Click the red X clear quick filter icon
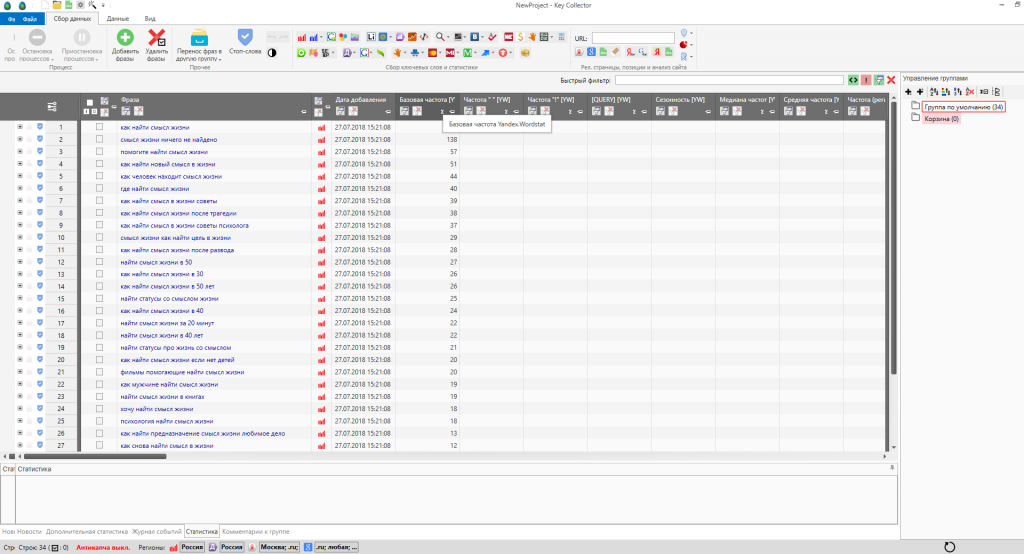The height and width of the screenshot is (554, 1024). tap(890, 80)
